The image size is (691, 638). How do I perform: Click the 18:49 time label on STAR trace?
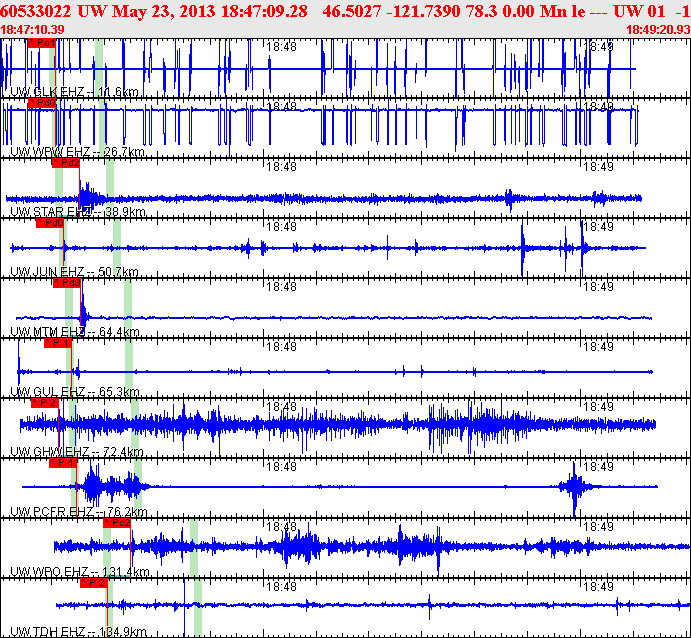pos(598,167)
